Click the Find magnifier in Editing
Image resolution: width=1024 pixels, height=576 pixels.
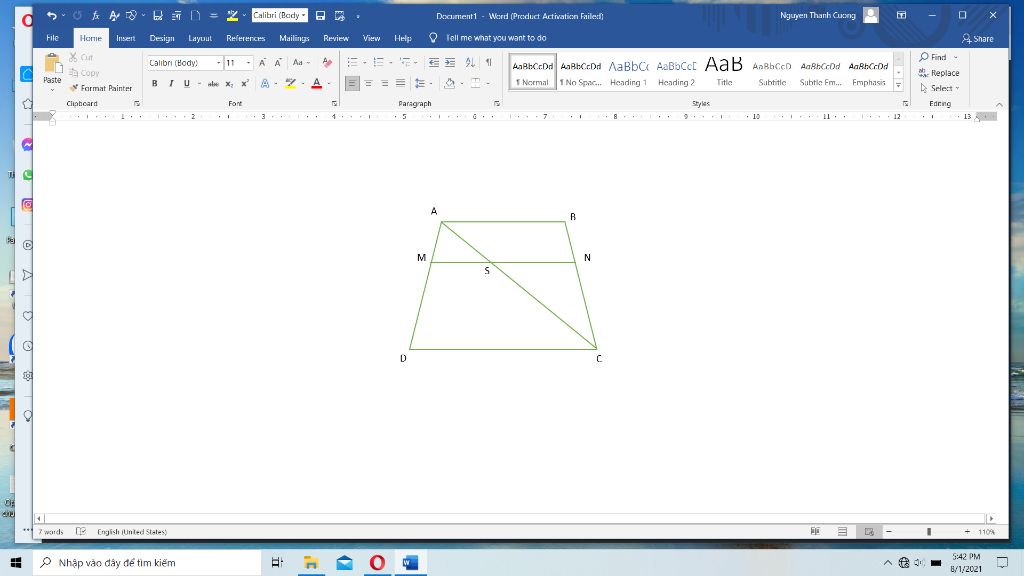tap(933, 57)
